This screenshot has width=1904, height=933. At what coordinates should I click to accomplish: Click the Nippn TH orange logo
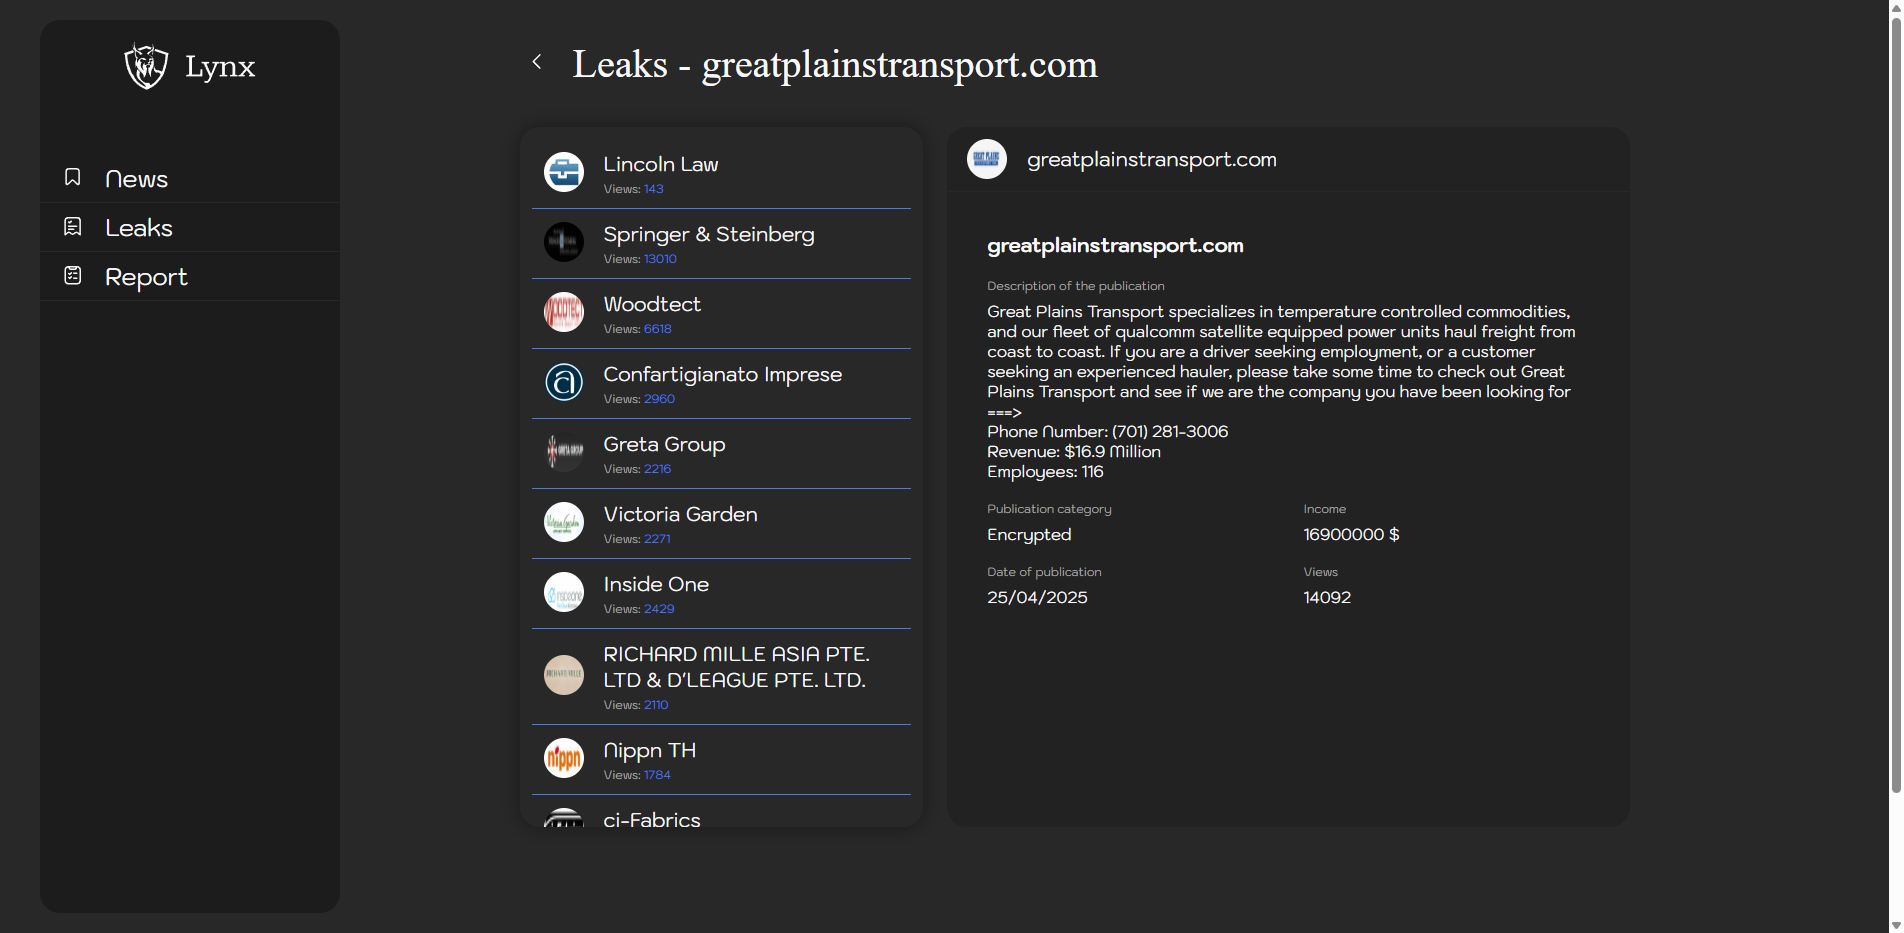(x=564, y=758)
